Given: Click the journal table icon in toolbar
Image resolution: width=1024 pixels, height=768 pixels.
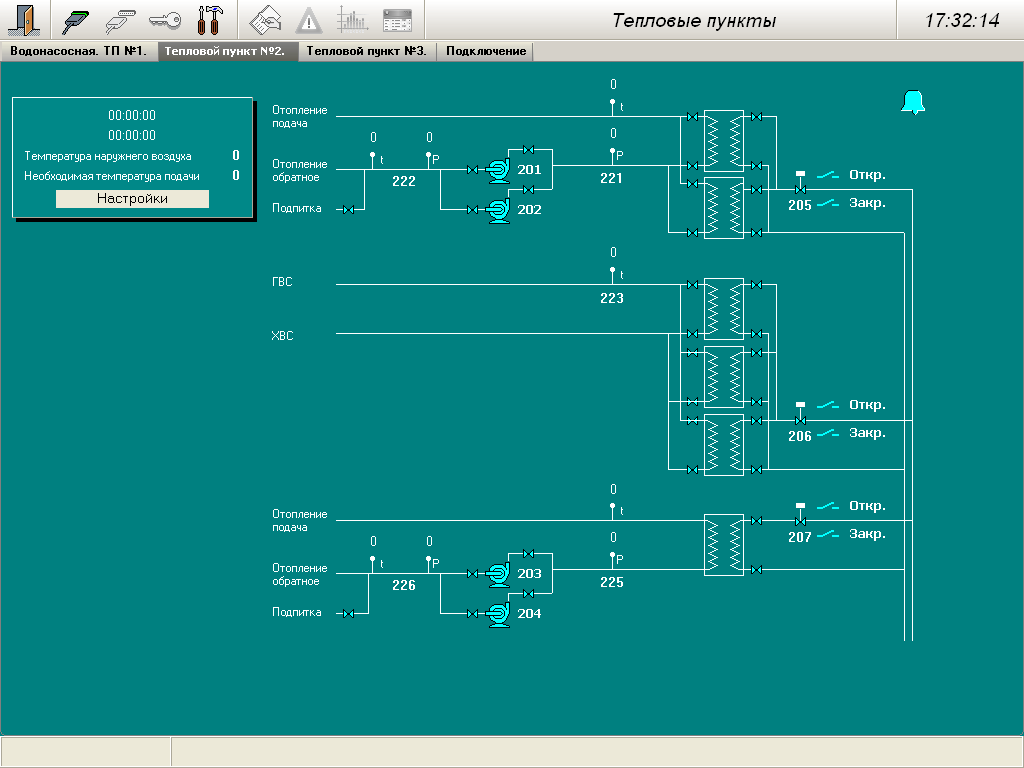Looking at the screenshot, I should pos(397,20).
